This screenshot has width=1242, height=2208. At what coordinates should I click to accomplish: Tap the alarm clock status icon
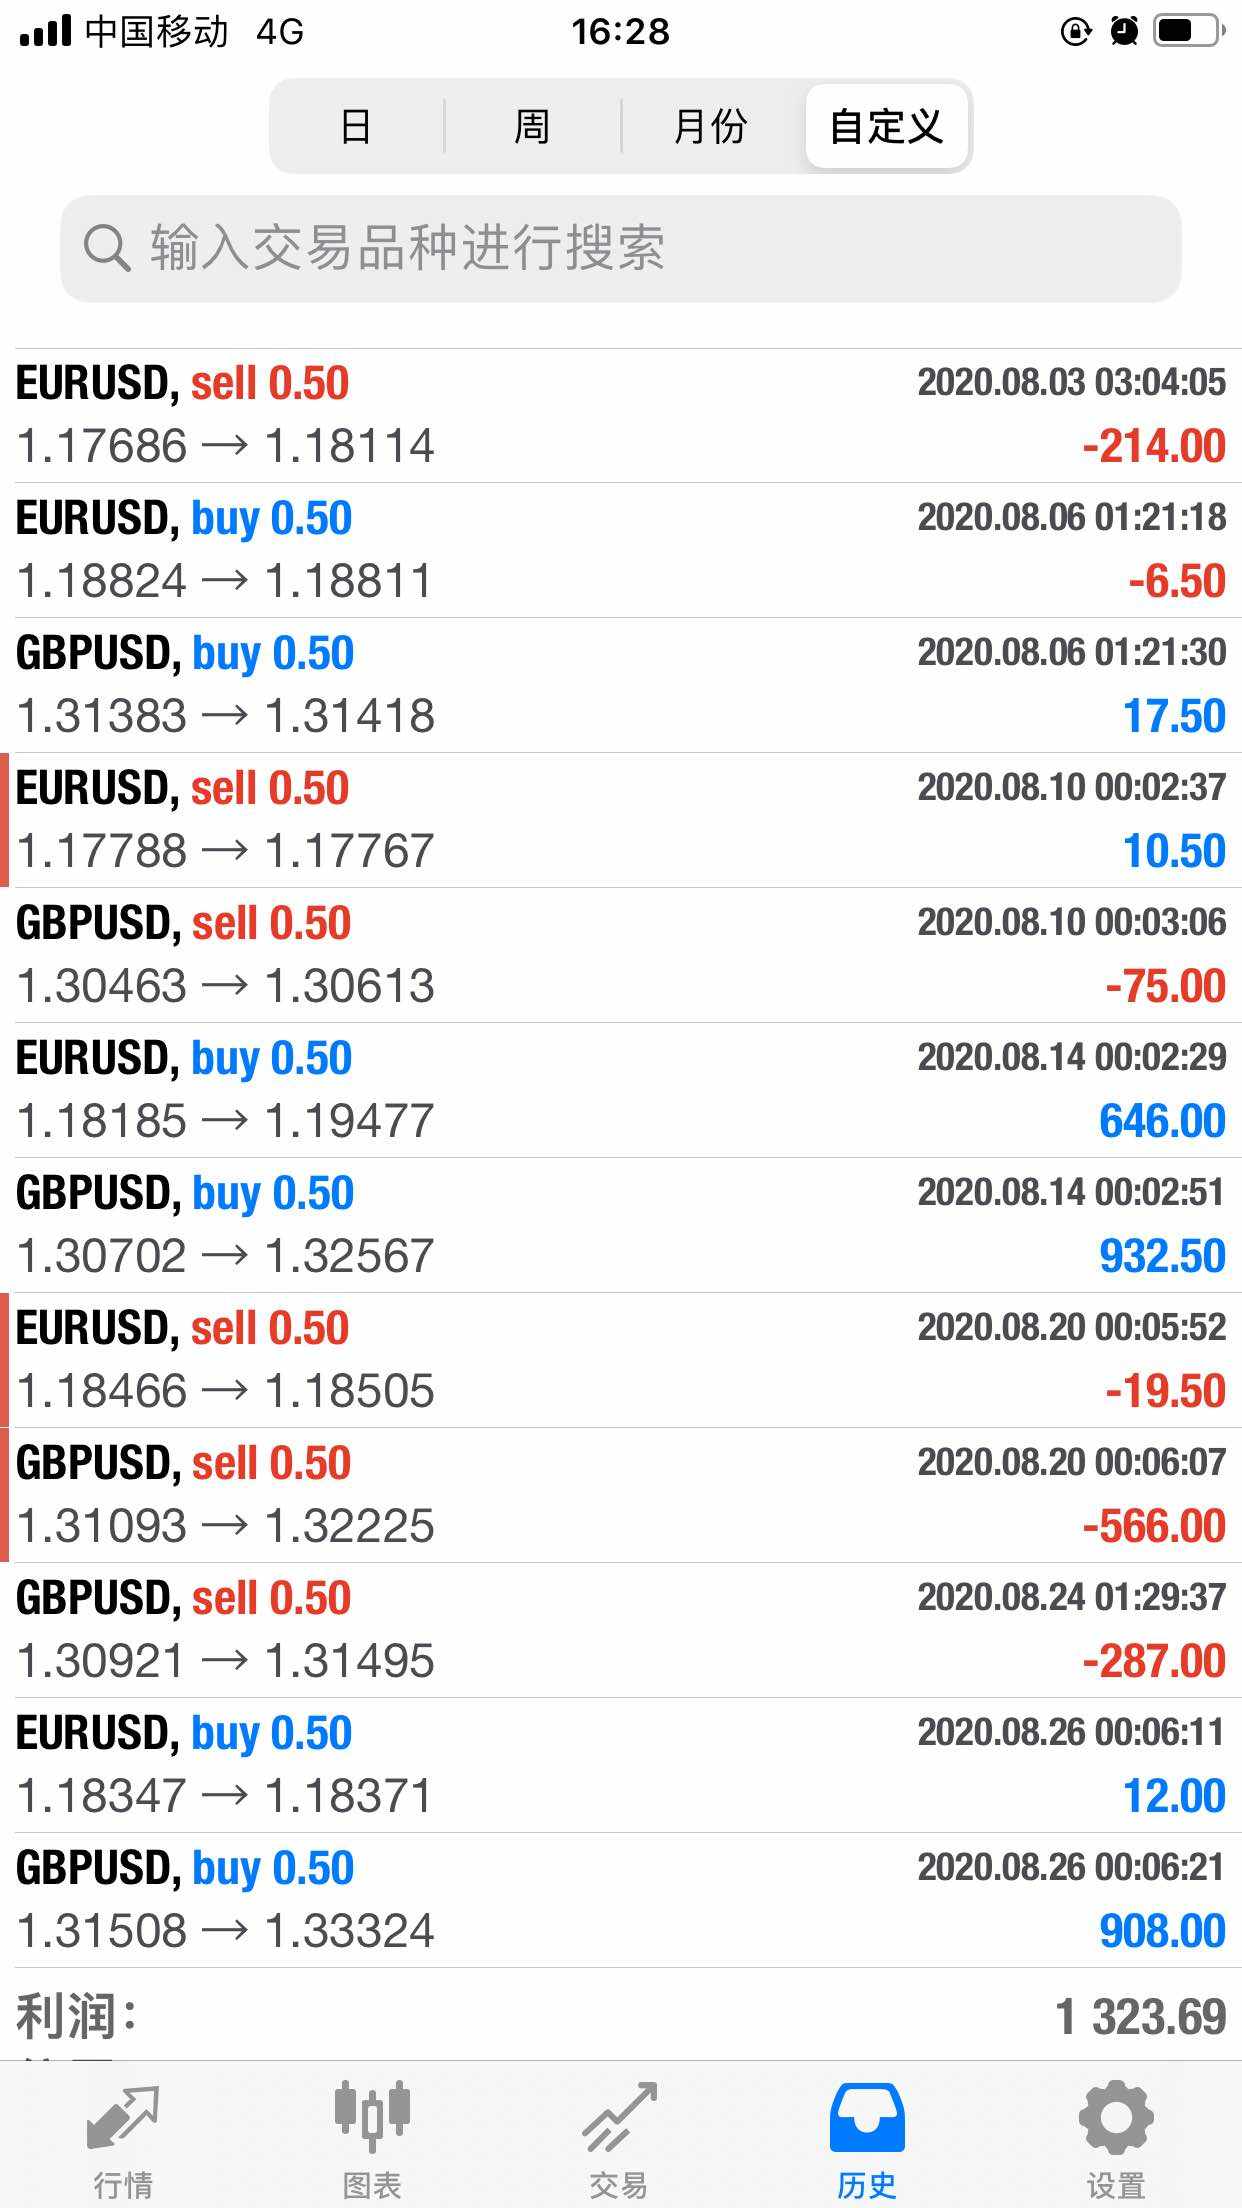pyautogui.click(x=1124, y=32)
